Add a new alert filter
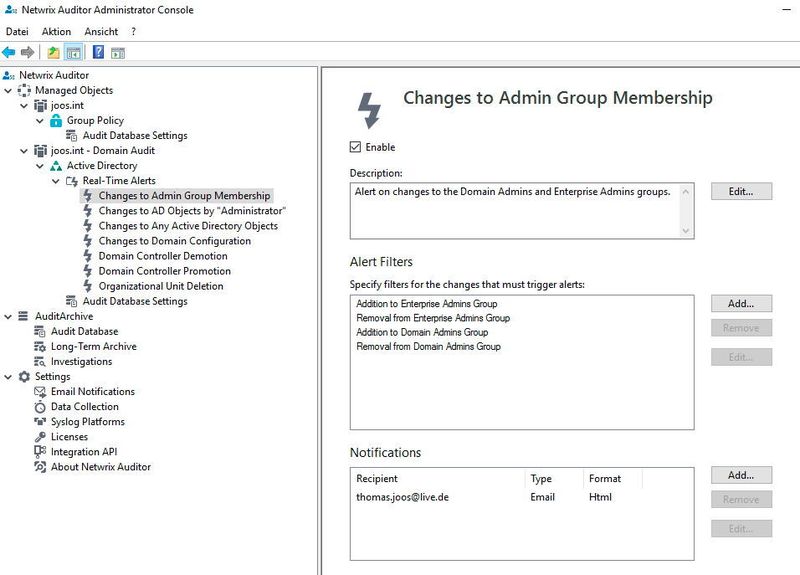Screen dimensions: 800x575 [x=741, y=304]
